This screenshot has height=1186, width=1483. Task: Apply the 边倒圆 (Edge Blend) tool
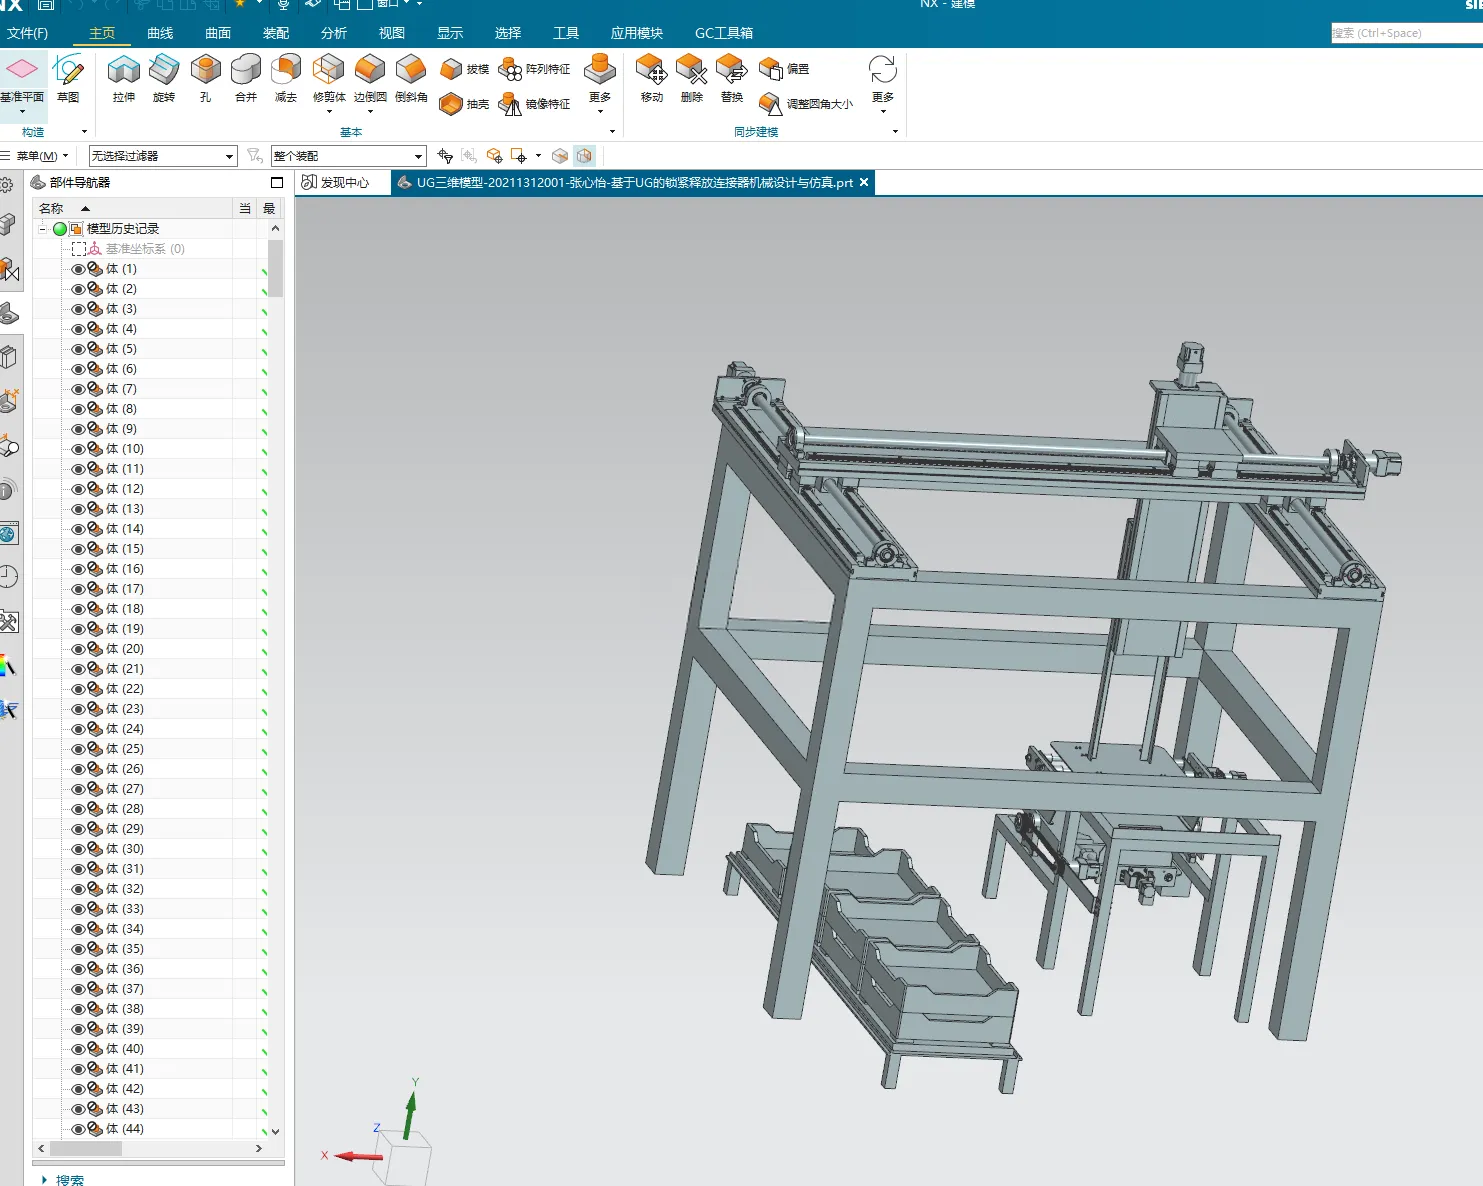(x=370, y=78)
